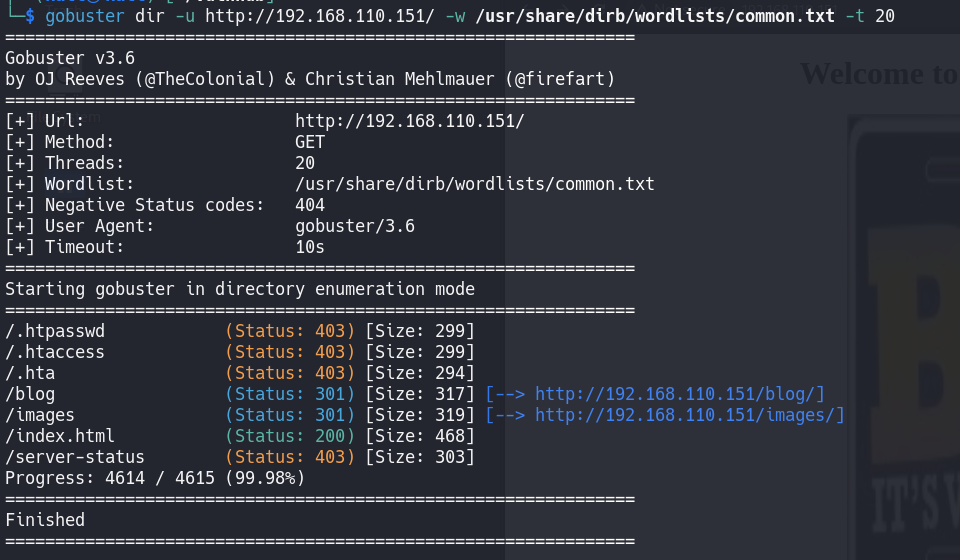Click the Negative Status codes value 404
Viewport: 960px width, 560px height.
click(310, 205)
